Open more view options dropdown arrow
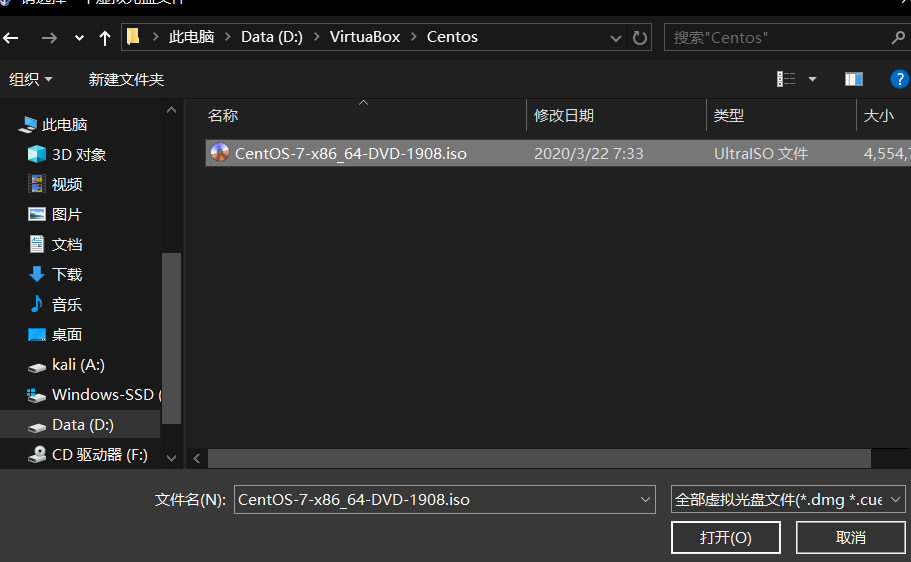 812,79
